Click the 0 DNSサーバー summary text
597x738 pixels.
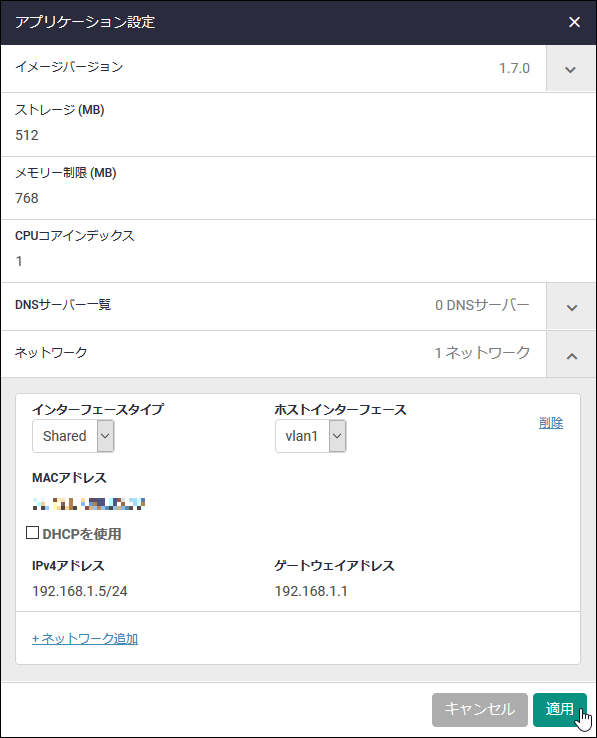(x=482, y=305)
